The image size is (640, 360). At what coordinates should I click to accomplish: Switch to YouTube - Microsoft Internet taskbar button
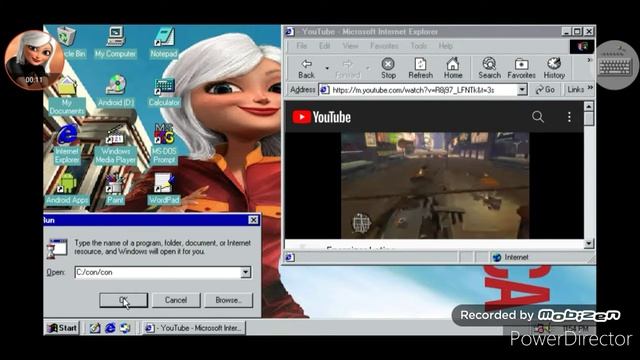(x=194, y=328)
